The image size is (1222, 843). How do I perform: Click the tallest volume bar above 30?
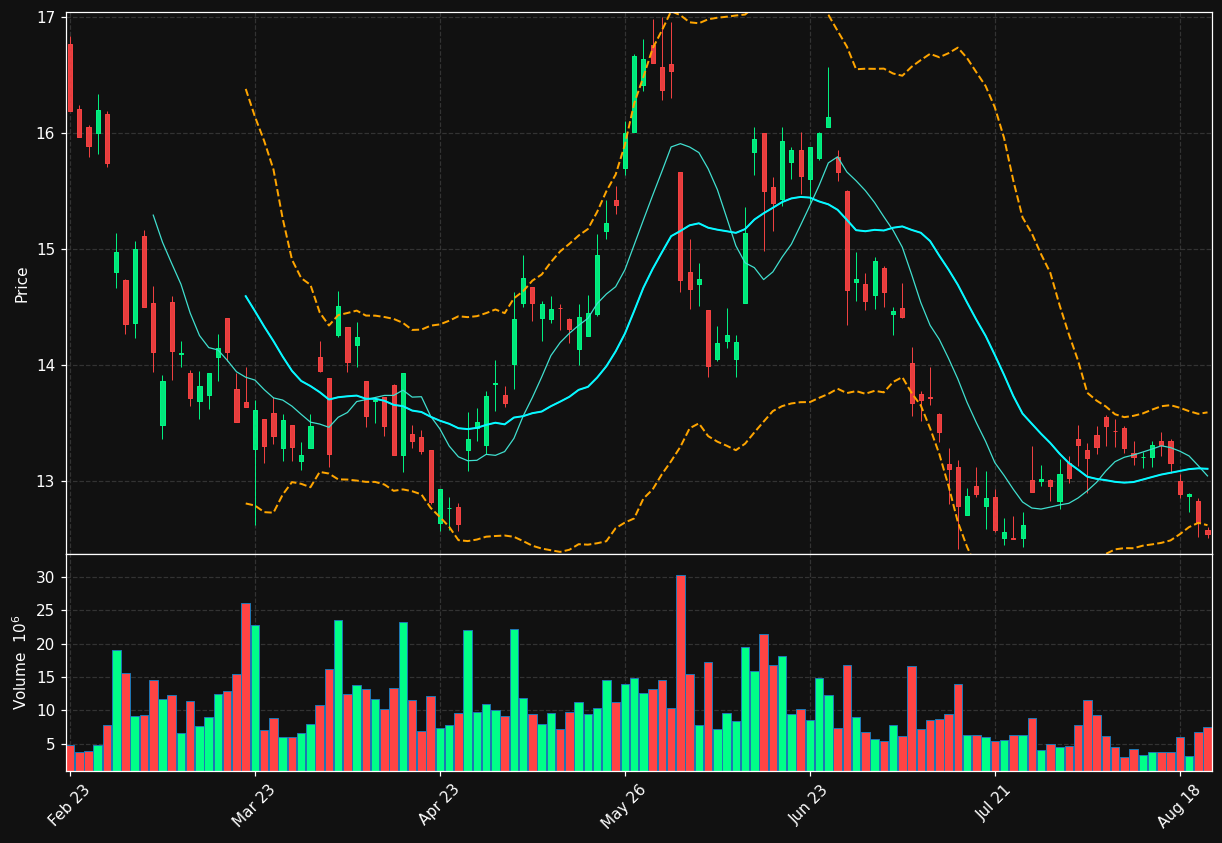pyautogui.click(x=681, y=673)
